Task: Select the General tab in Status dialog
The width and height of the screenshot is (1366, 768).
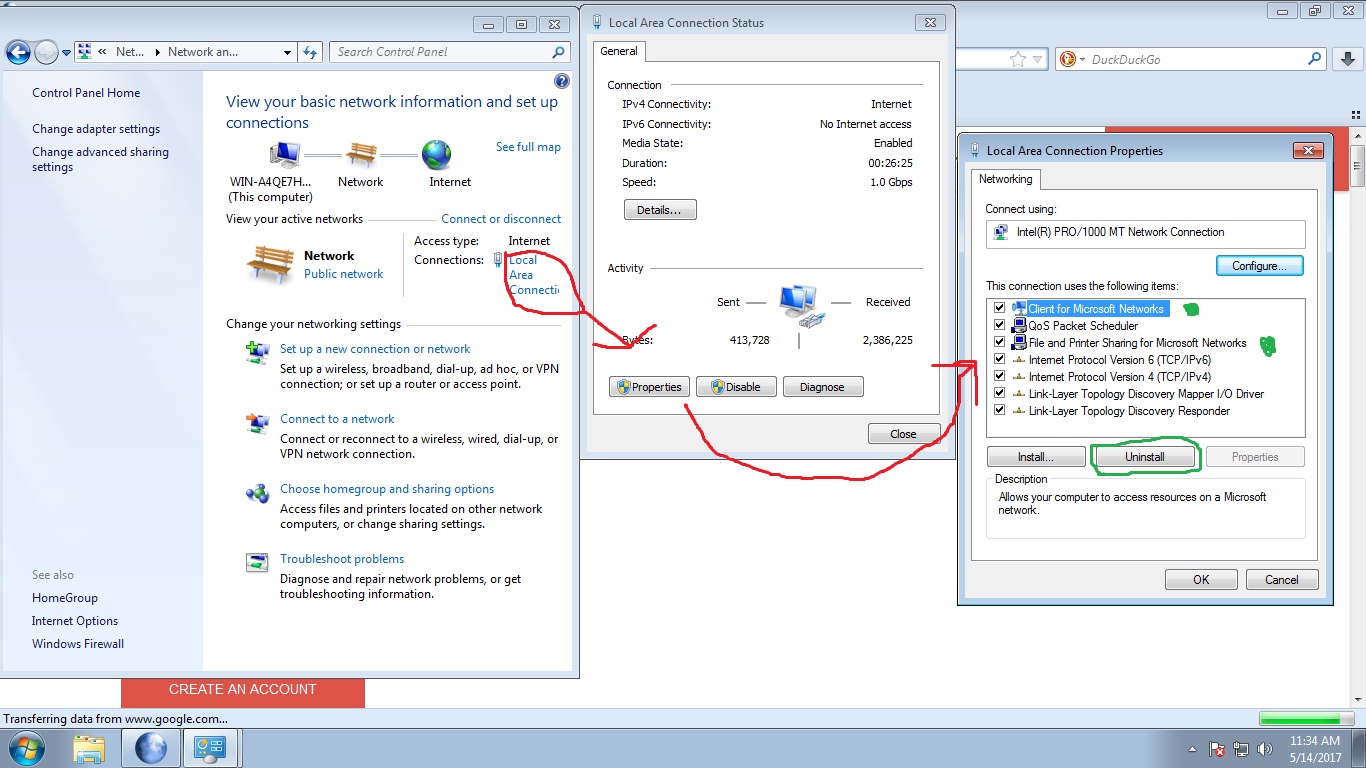Action: tap(619, 51)
